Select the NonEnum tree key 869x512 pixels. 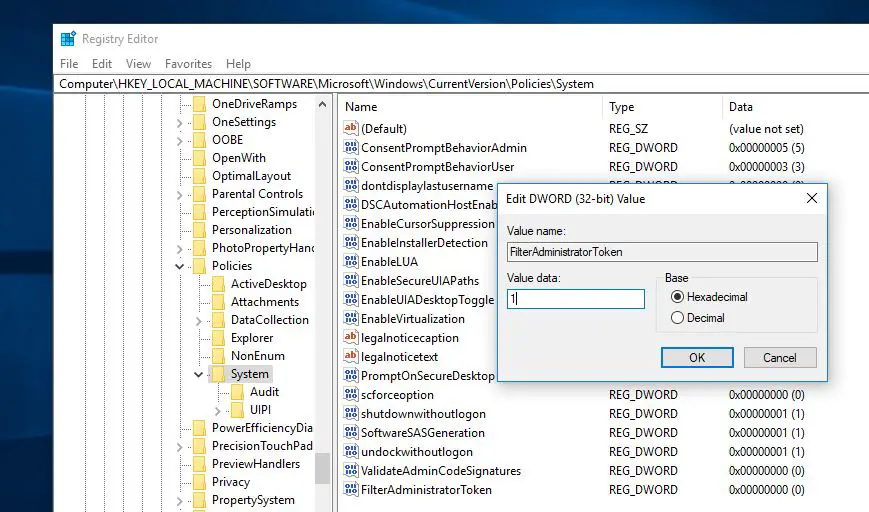(x=258, y=356)
